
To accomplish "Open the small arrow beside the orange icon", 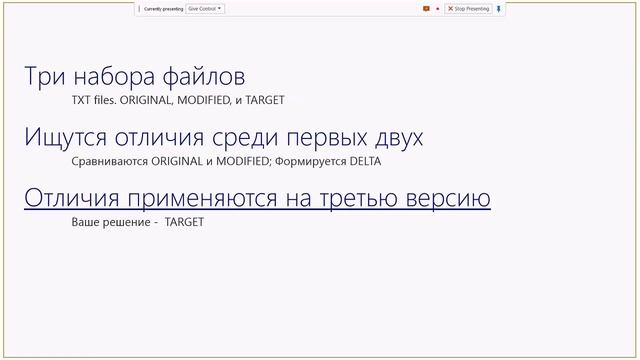I will pyautogui.click(x=438, y=9).
